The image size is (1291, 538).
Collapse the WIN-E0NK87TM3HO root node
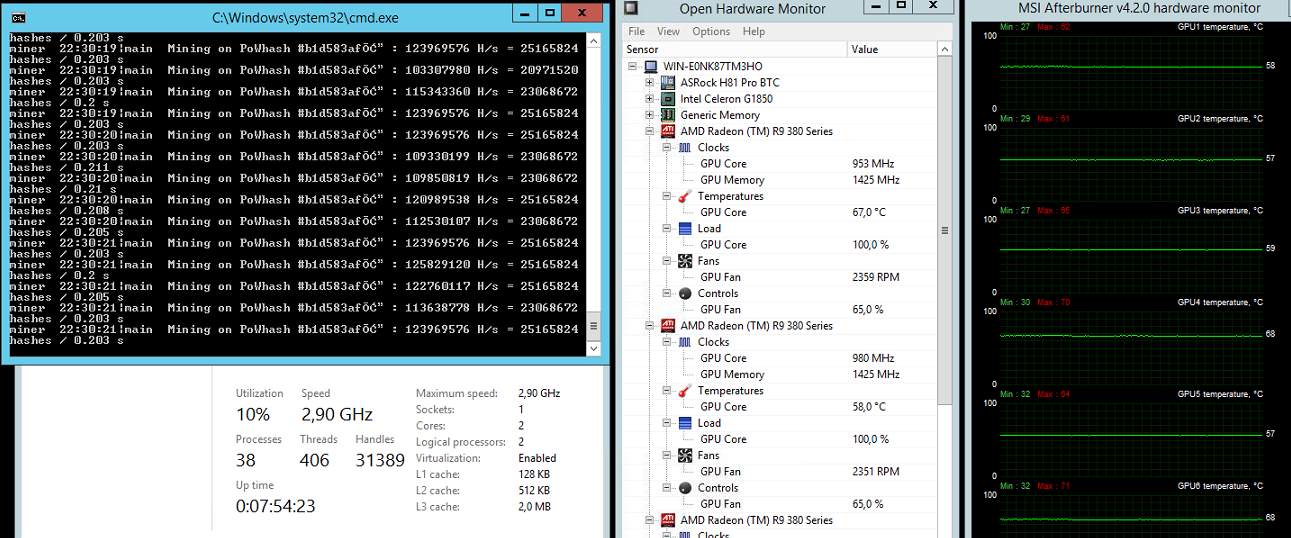pyautogui.click(x=633, y=66)
